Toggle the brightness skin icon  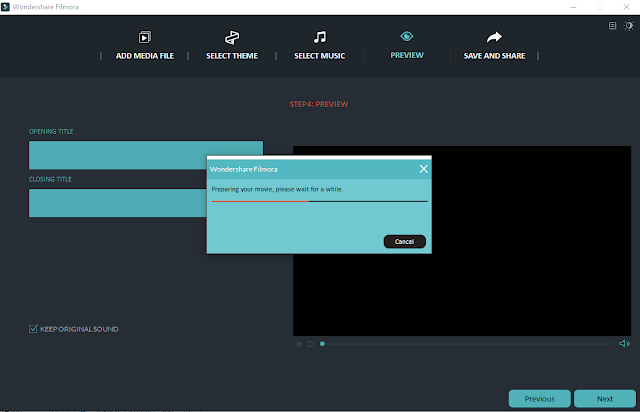click(x=629, y=26)
